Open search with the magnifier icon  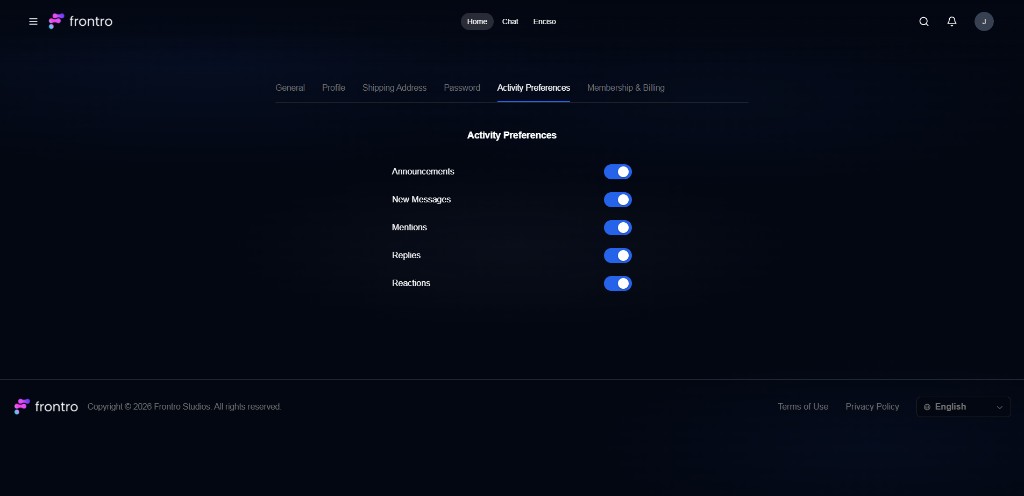923,22
